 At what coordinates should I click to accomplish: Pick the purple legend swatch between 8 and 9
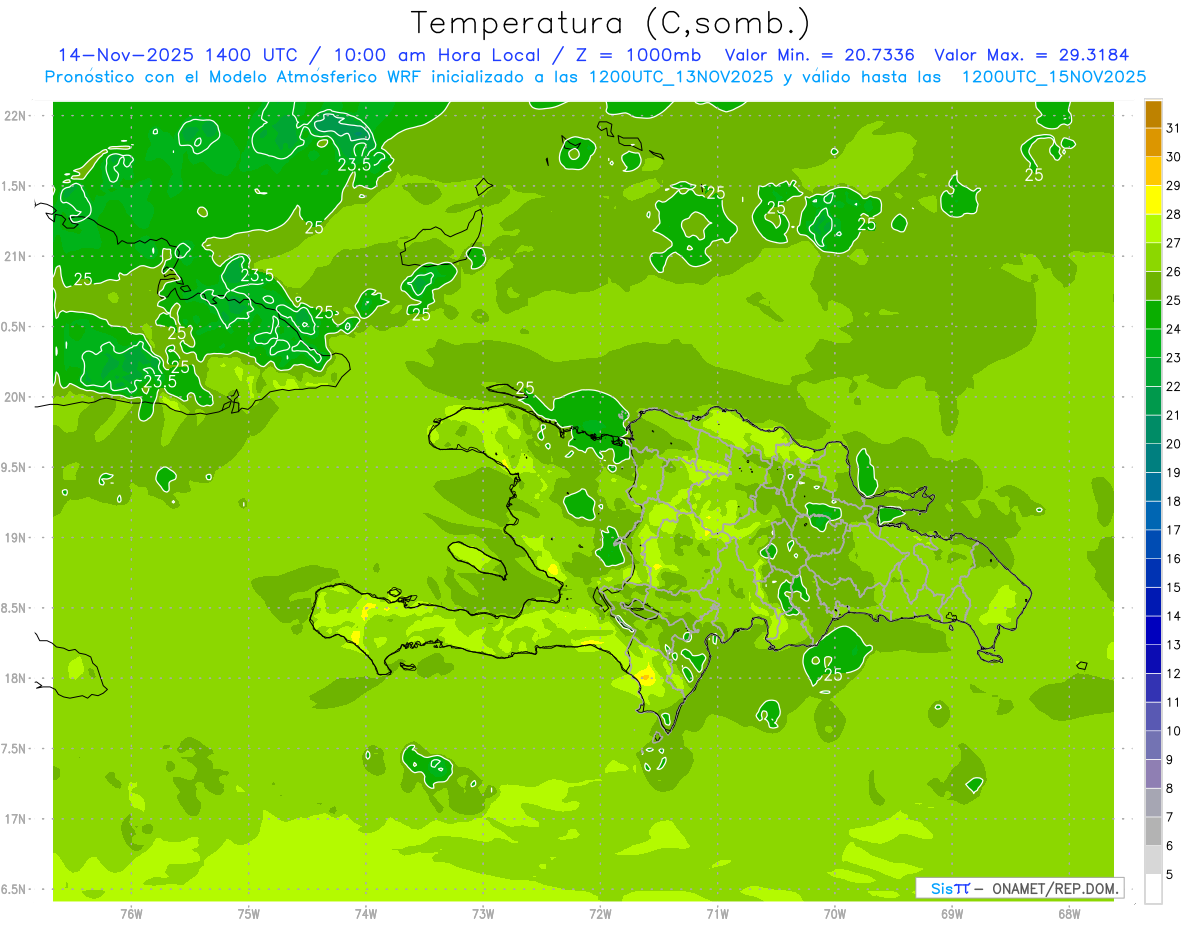click(x=1153, y=774)
